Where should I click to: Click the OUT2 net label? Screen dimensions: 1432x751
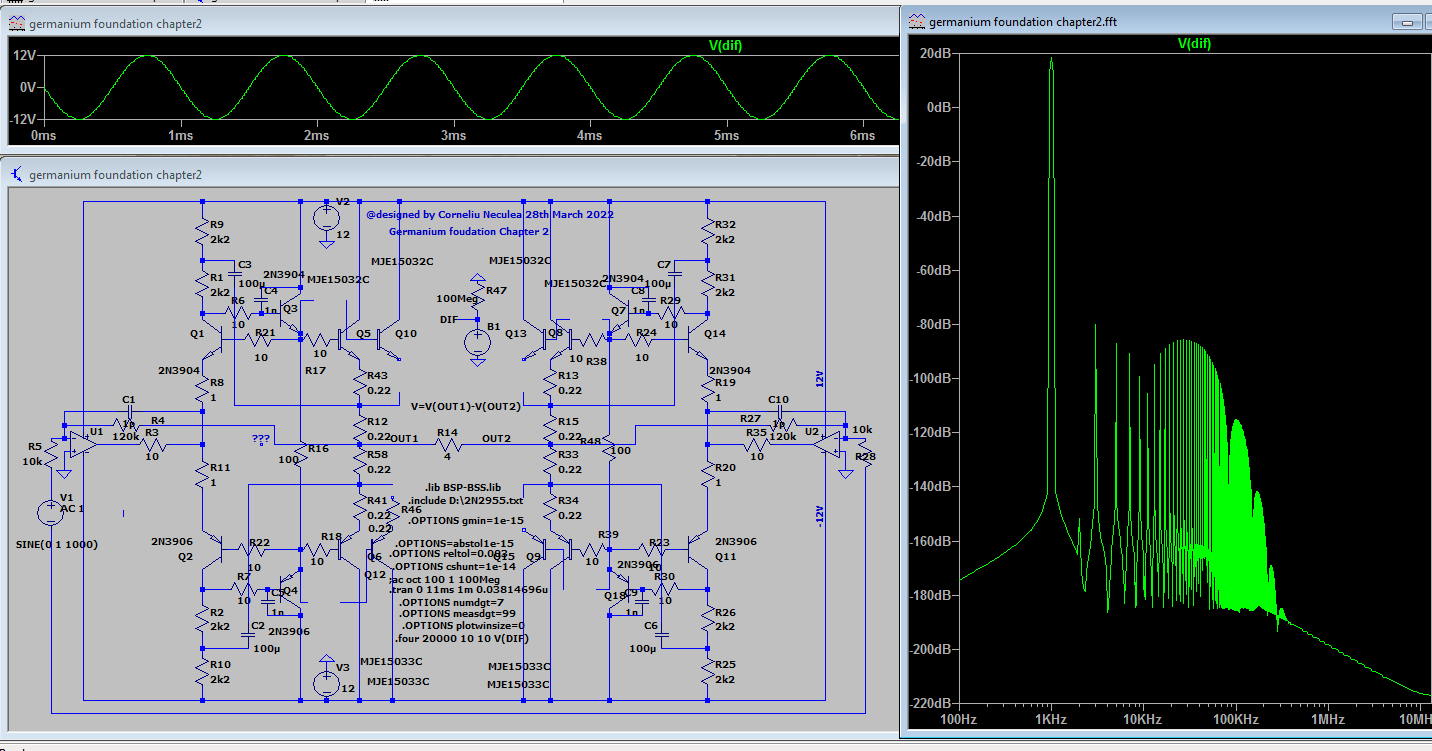497,438
